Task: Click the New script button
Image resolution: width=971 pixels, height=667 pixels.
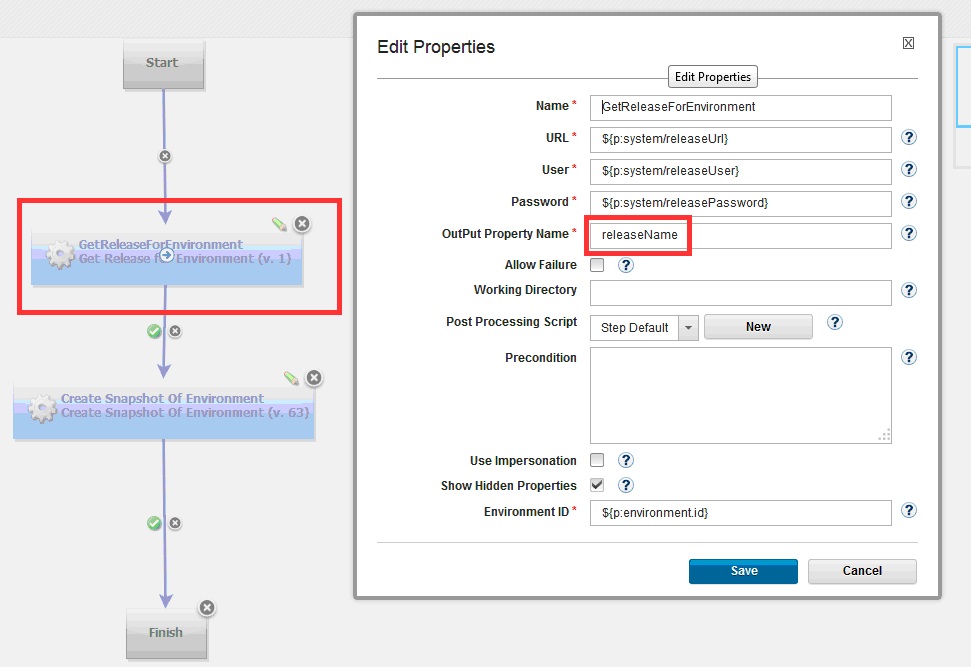Action: (758, 327)
